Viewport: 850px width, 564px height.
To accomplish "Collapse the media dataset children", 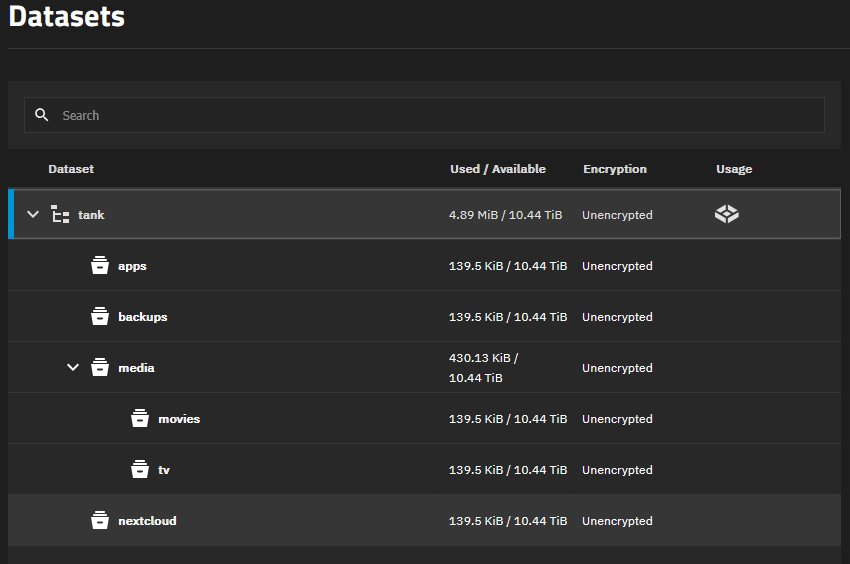I will click(73, 368).
